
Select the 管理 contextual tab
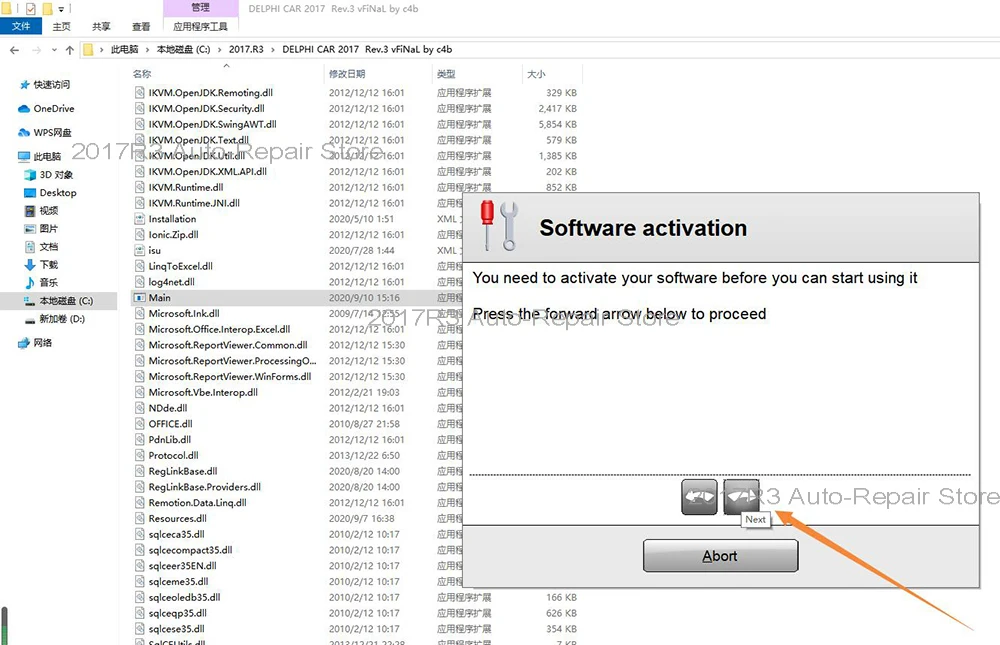tap(201, 7)
